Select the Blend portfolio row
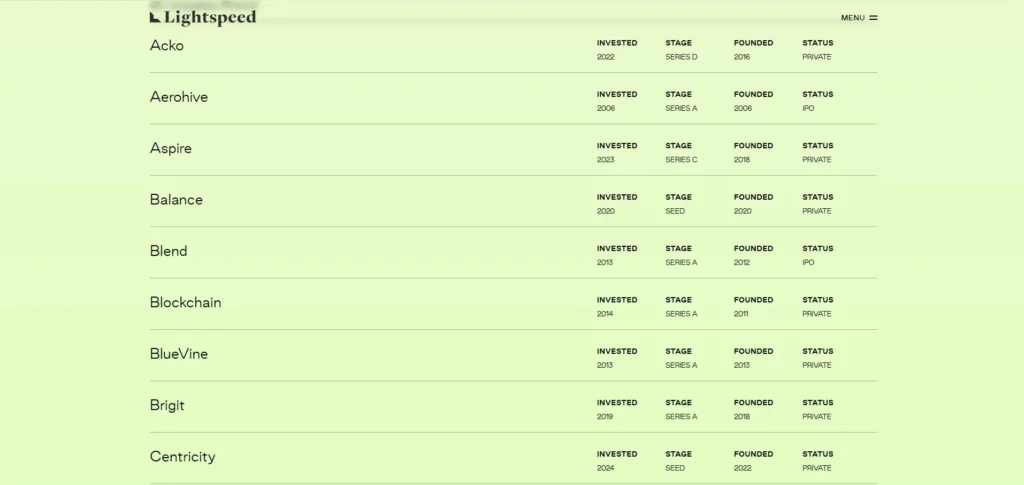The height and width of the screenshot is (485, 1024). pyautogui.click(x=513, y=253)
